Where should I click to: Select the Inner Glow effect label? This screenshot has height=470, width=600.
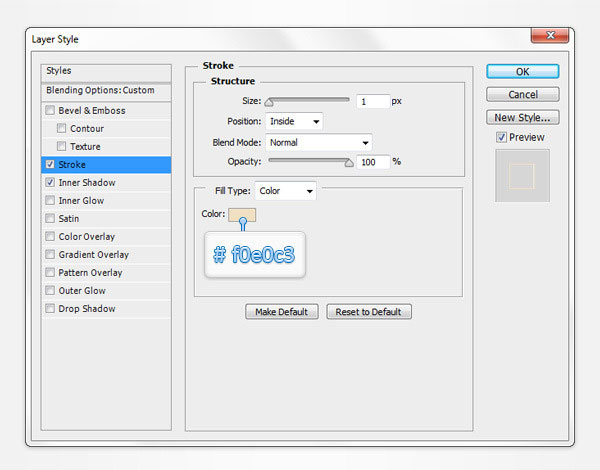[81, 201]
